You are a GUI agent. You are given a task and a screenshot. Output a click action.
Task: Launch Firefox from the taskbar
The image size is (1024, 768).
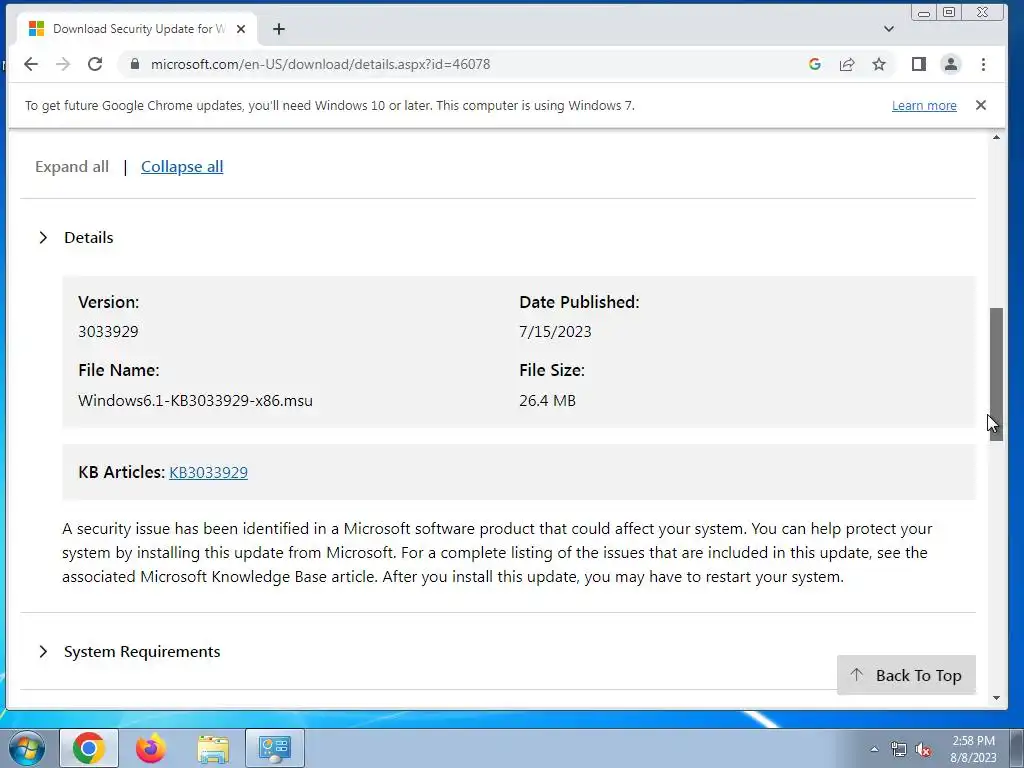point(151,748)
